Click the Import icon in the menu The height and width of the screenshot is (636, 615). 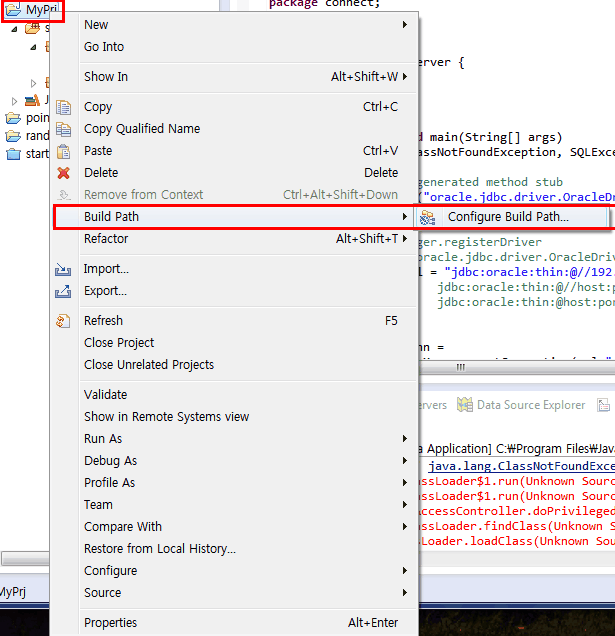click(63, 269)
